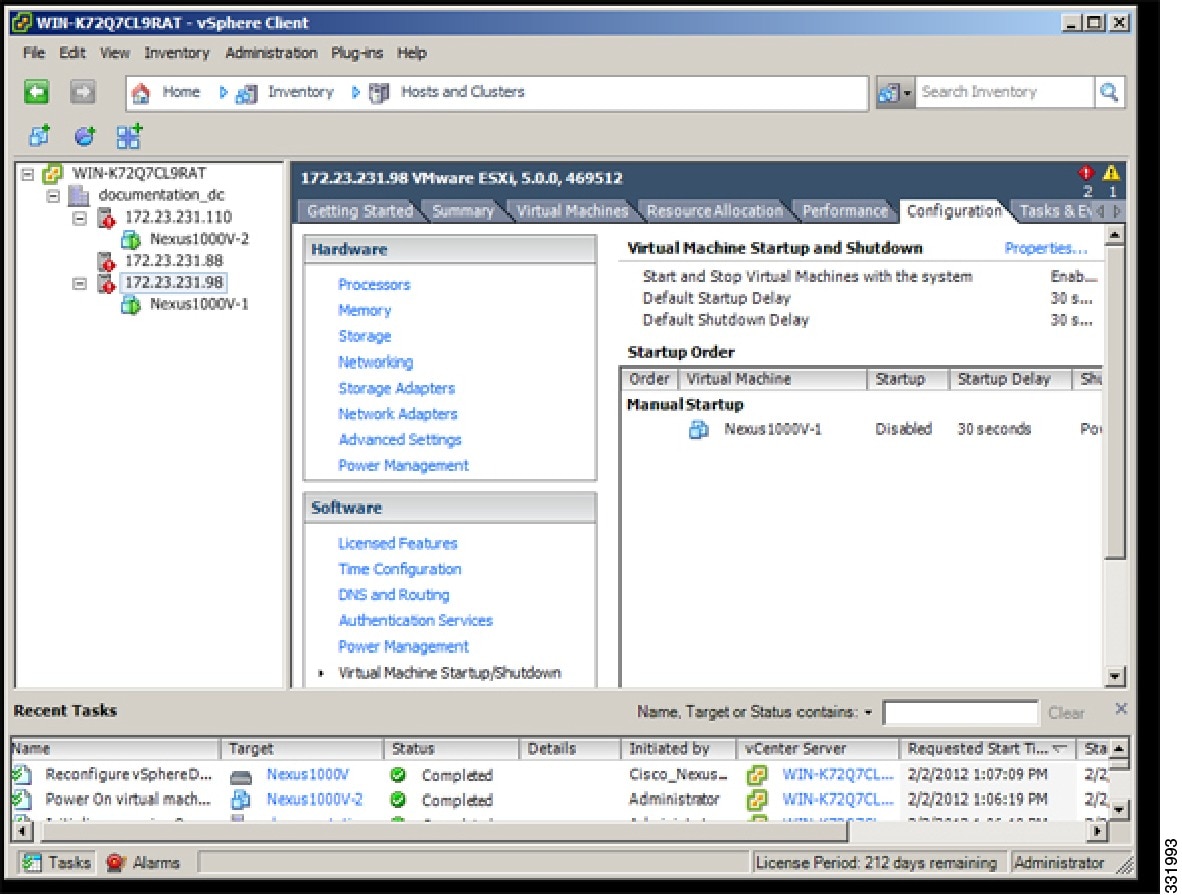
Task: Open Alarms from the status bar
Action: click(142, 862)
